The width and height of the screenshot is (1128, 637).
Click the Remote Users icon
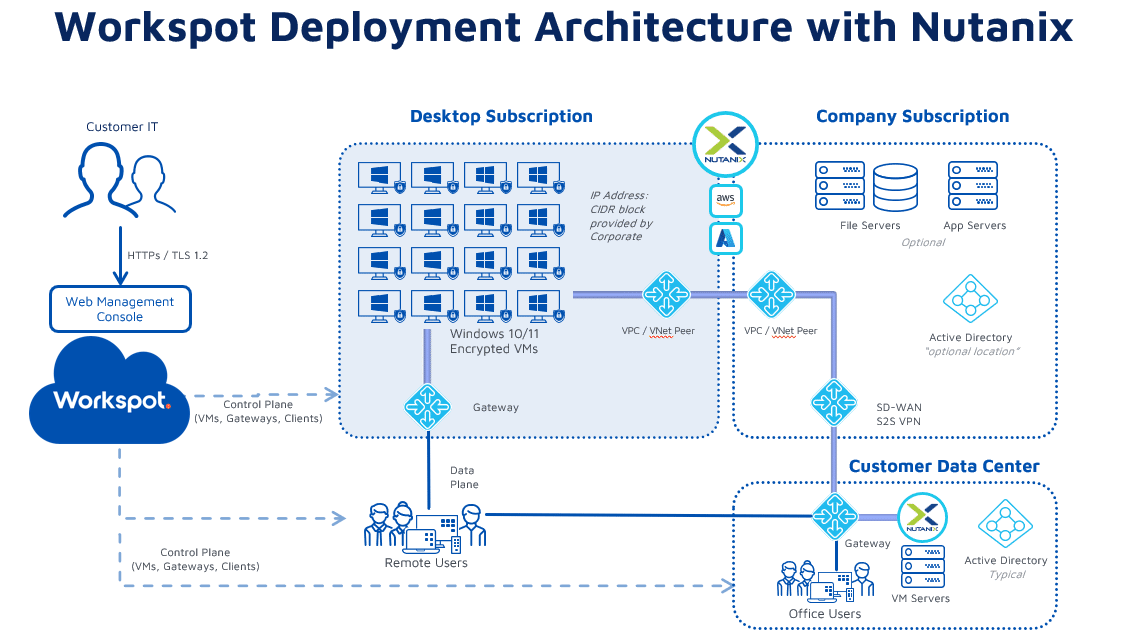point(424,528)
